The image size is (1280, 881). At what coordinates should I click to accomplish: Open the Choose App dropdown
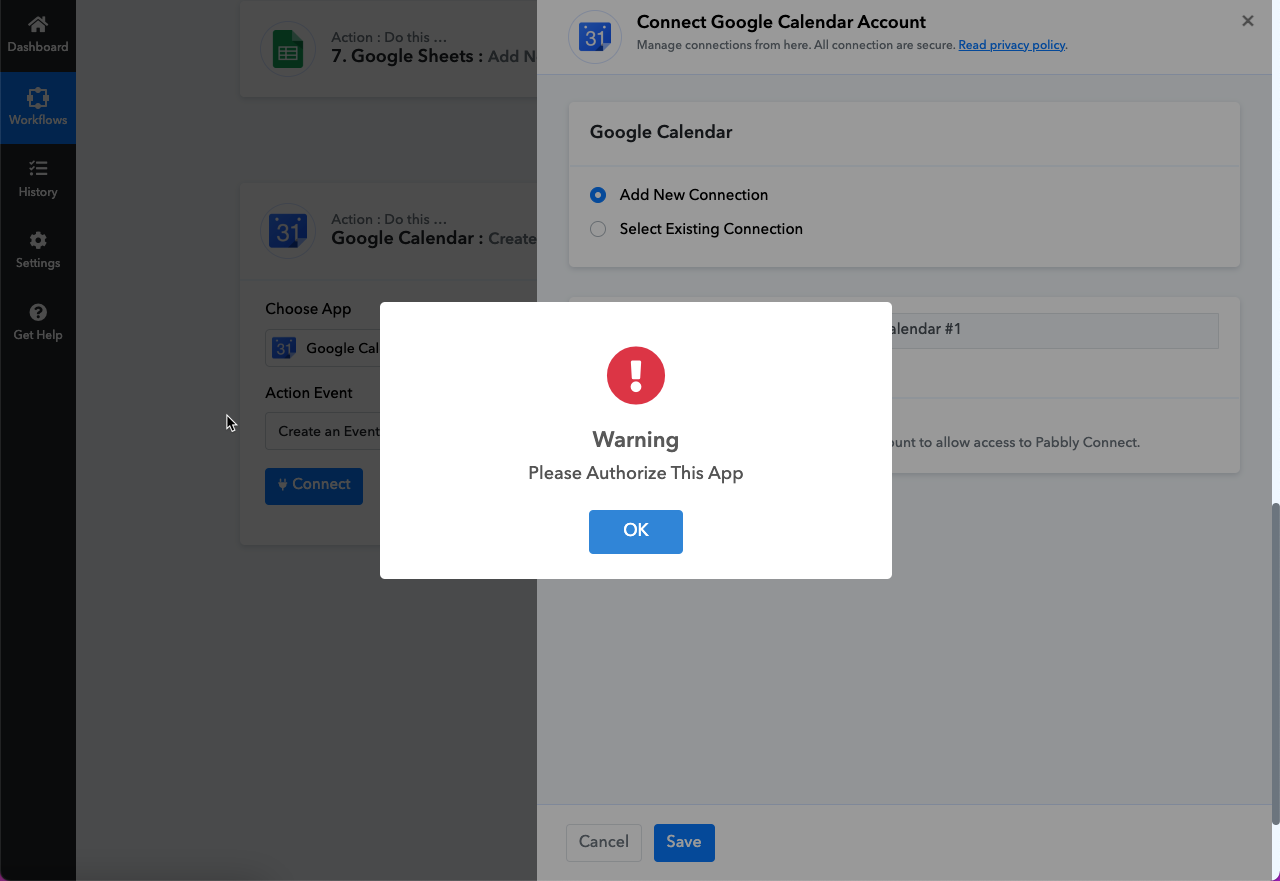pos(322,348)
